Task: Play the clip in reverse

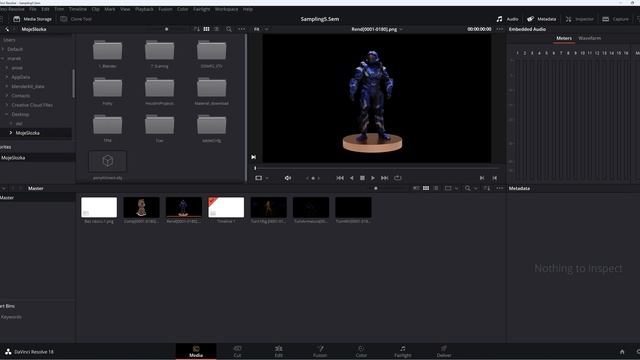Action: [x=351, y=178]
